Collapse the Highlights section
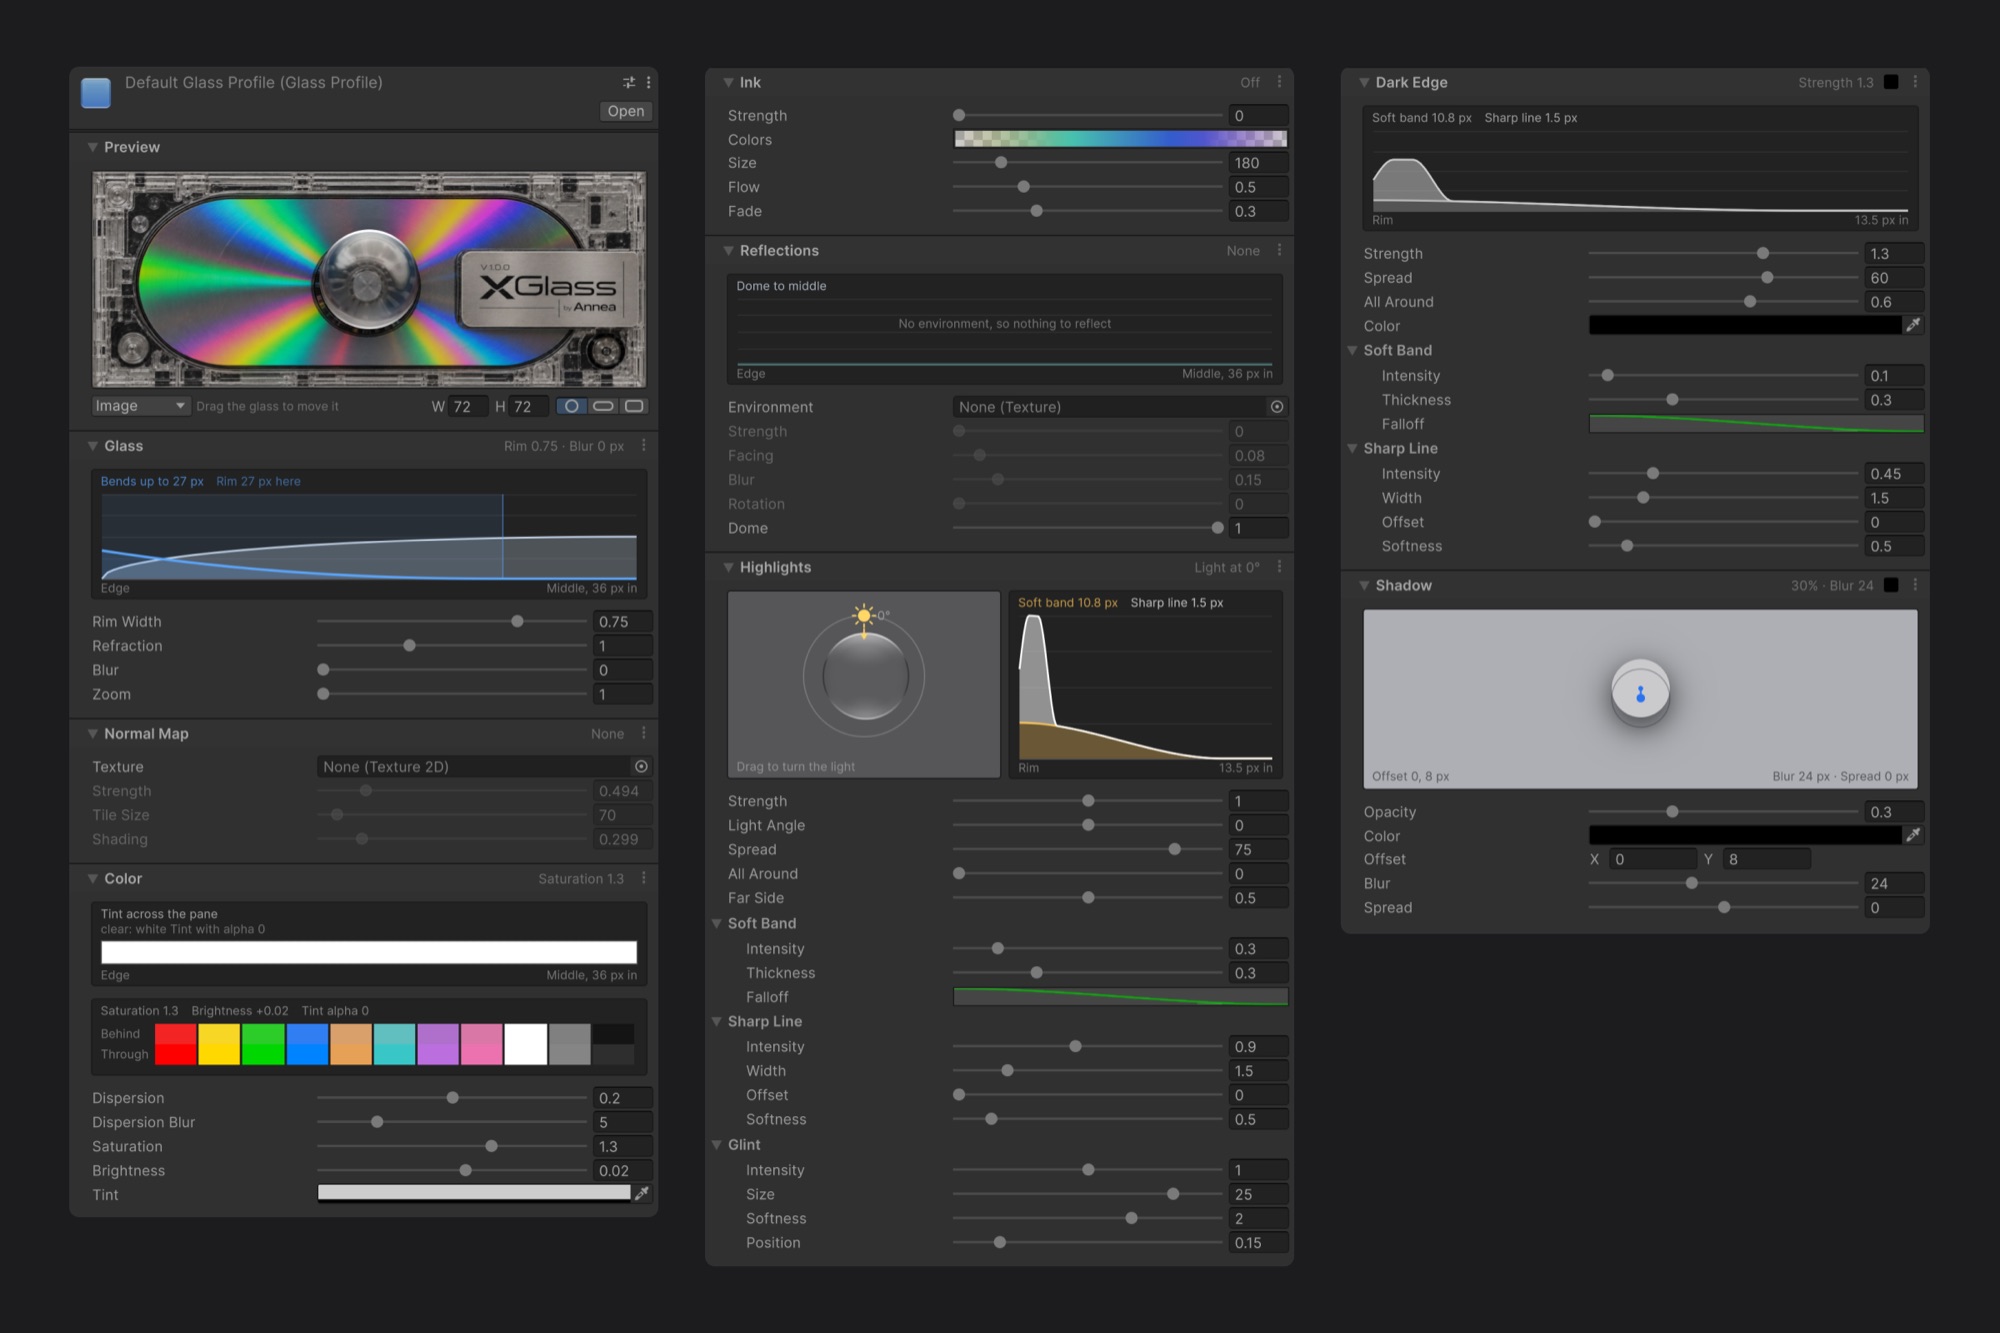 (x=728, y=567)
